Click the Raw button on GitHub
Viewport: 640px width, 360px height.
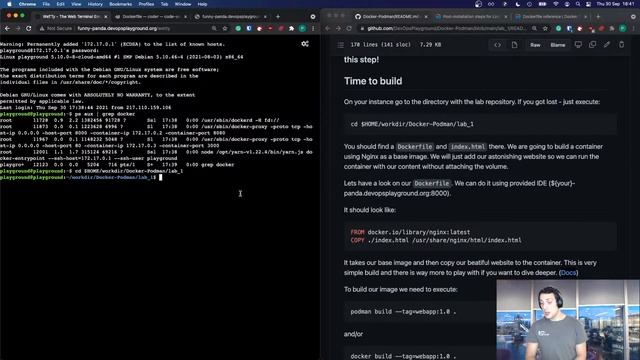tap(535, 45)
